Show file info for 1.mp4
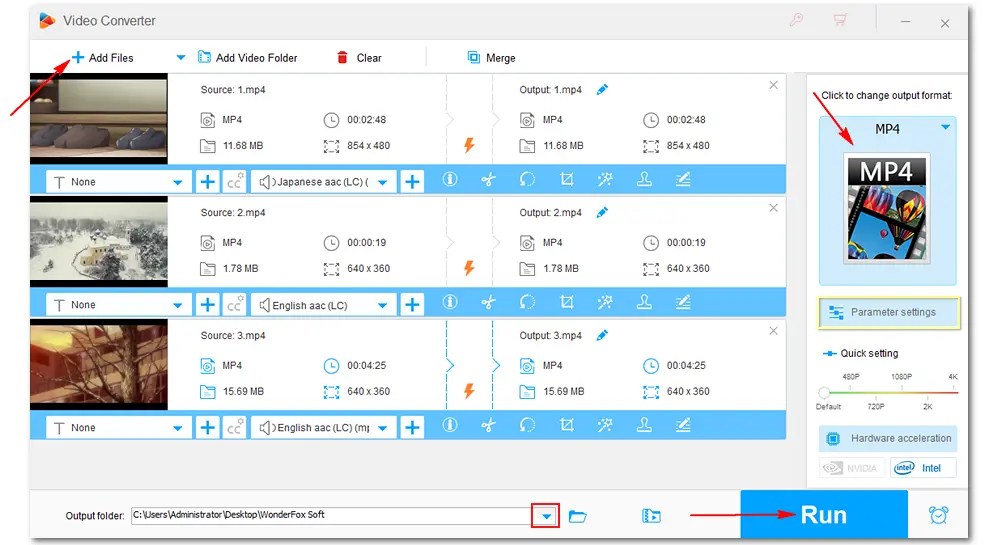This screenshot has height=545, width=1000. coord(450,180)
